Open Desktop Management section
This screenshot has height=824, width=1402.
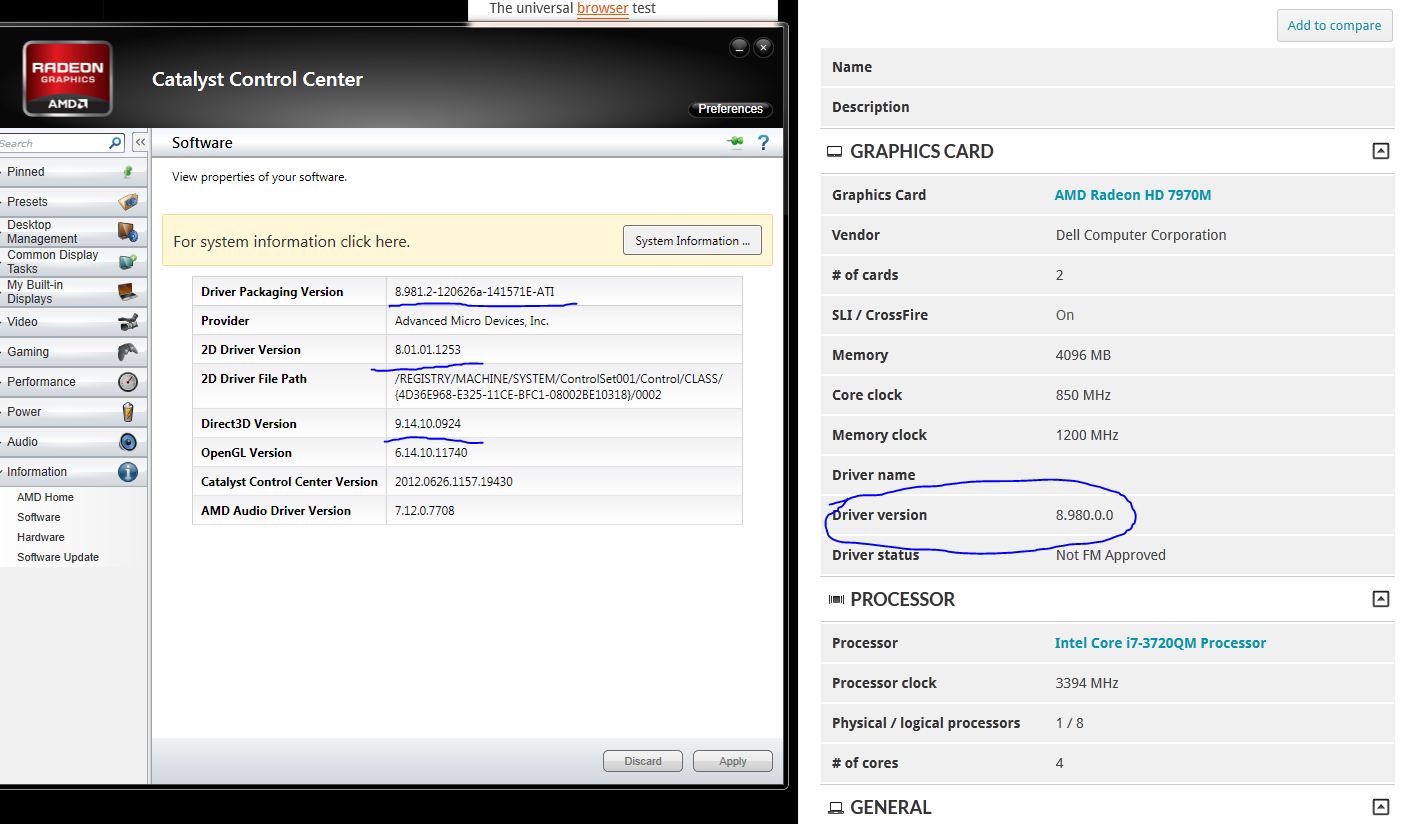coord(73,232)
